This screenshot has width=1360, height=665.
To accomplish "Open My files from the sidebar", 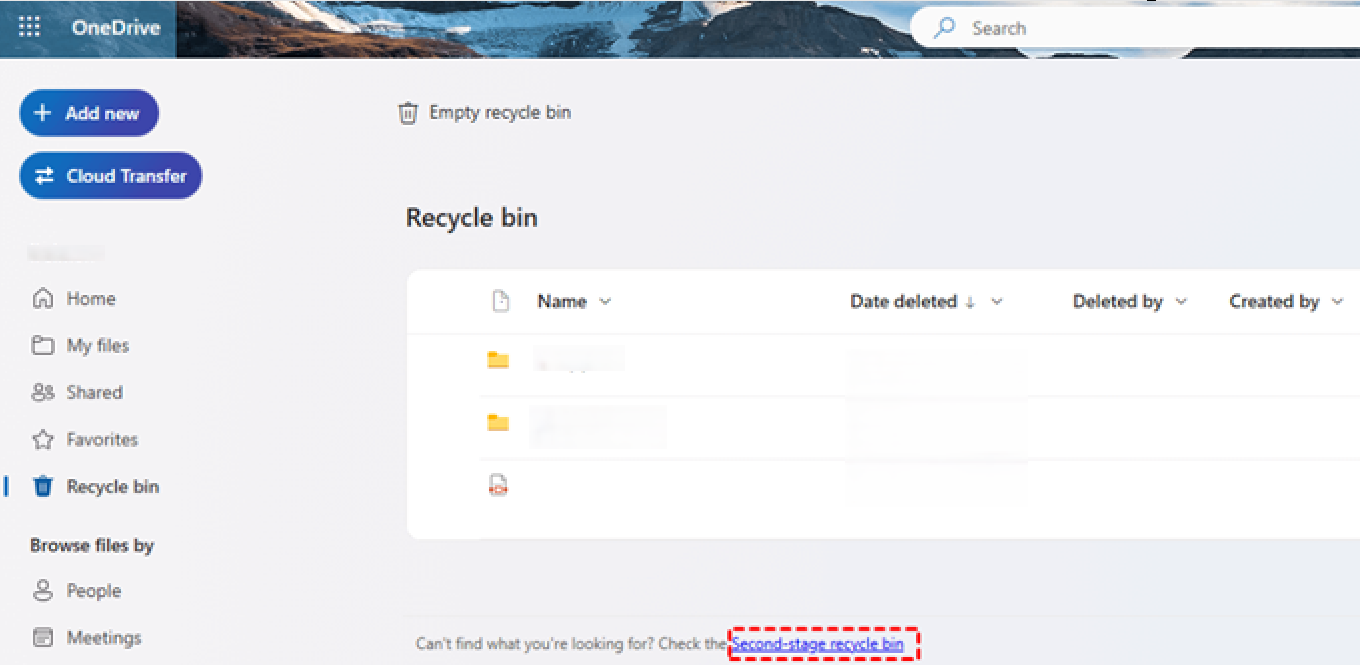I will click(97, 345).
